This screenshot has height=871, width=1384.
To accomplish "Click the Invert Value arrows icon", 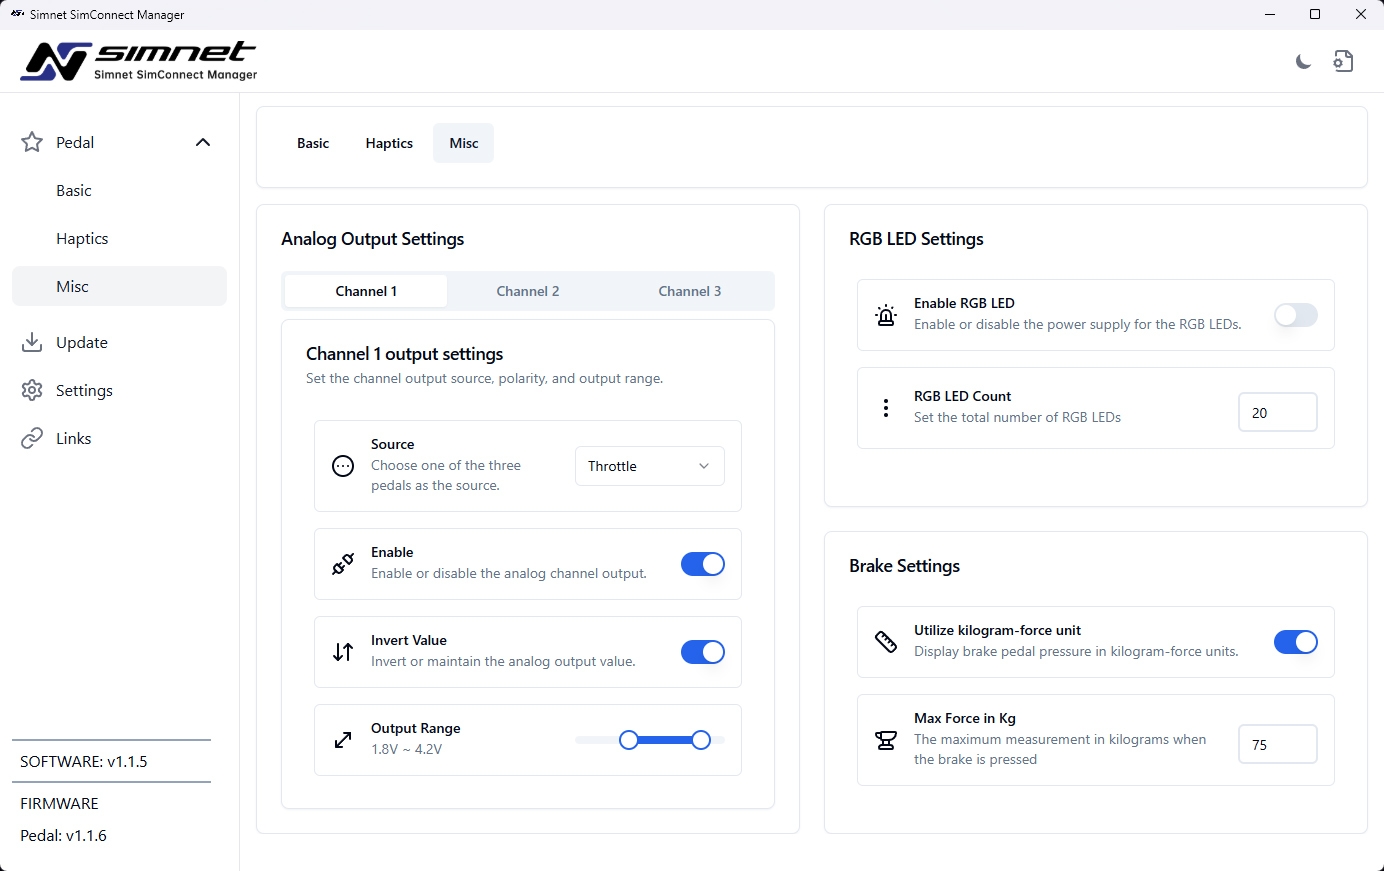I will pos(343,652).
